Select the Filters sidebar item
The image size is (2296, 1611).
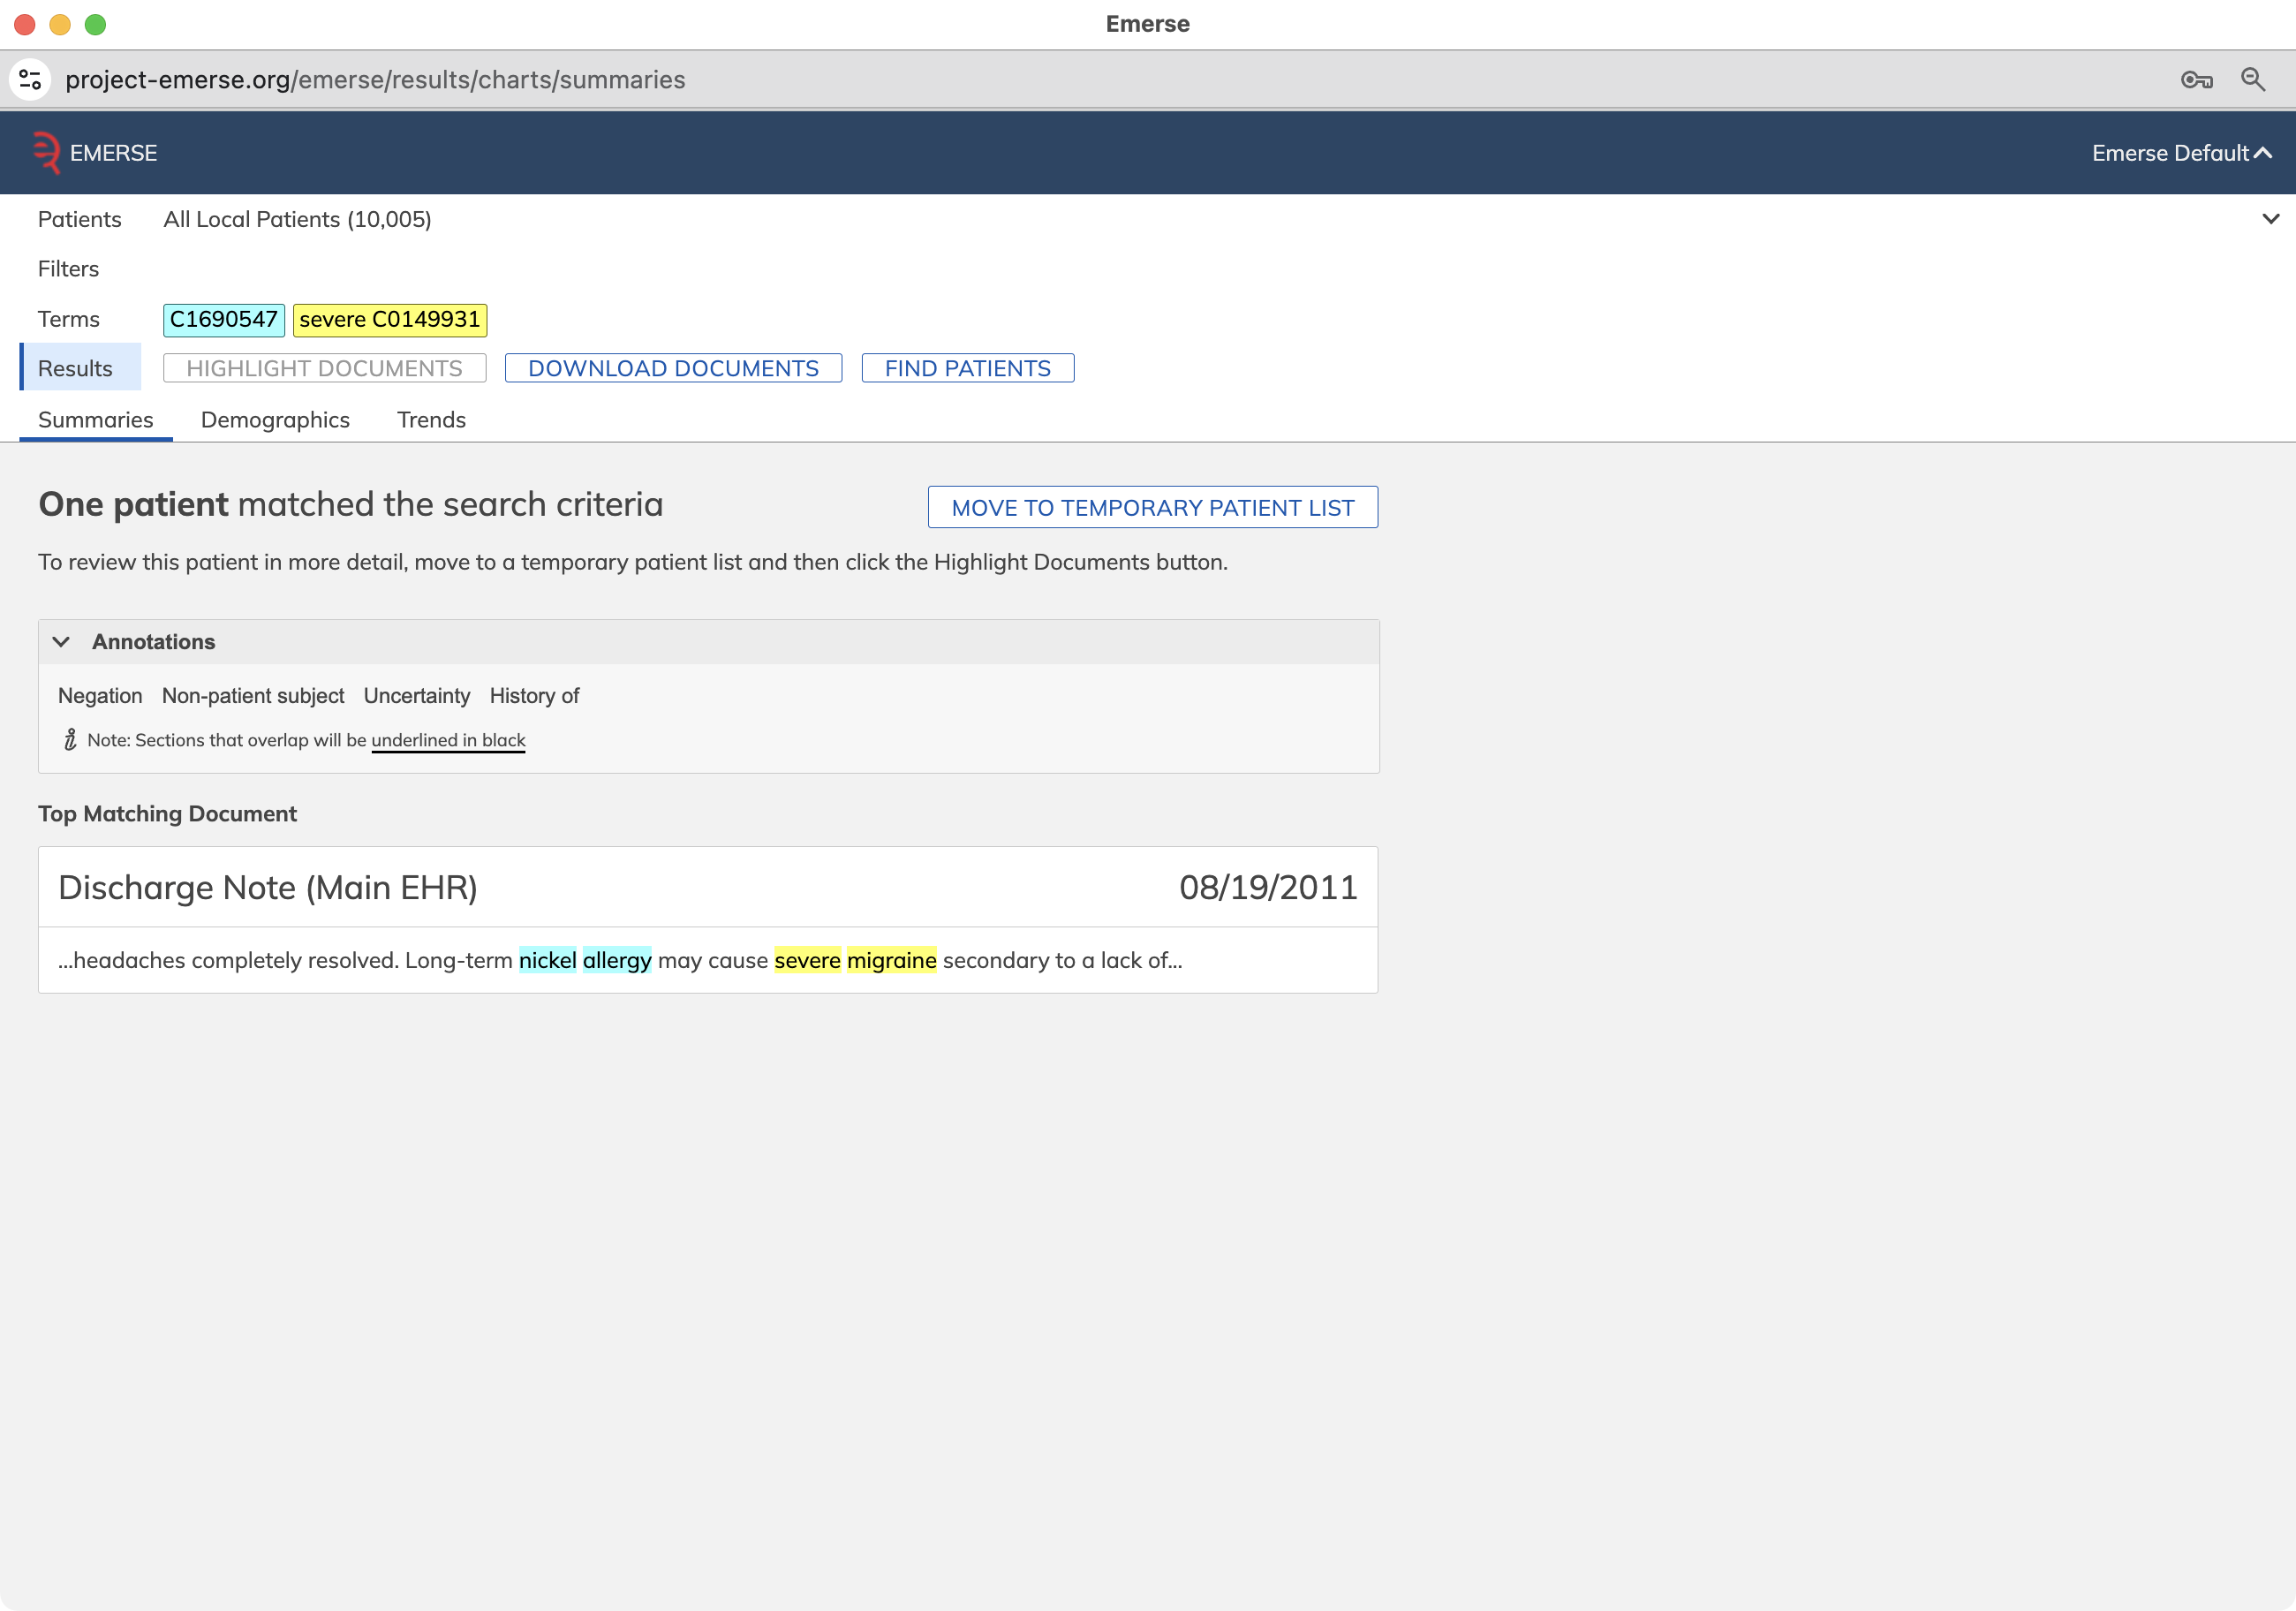[68, 269]
